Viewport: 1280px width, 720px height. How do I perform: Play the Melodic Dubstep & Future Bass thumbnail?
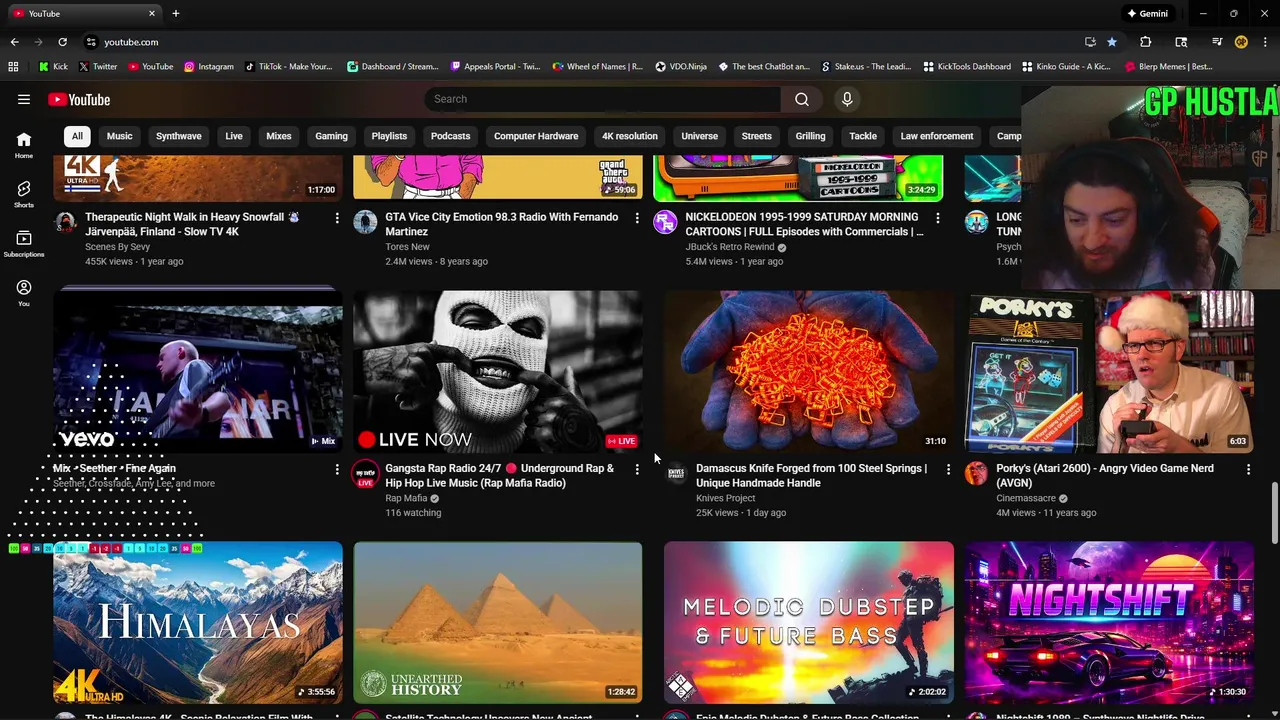pyautogui.click(x=809, y=623)
